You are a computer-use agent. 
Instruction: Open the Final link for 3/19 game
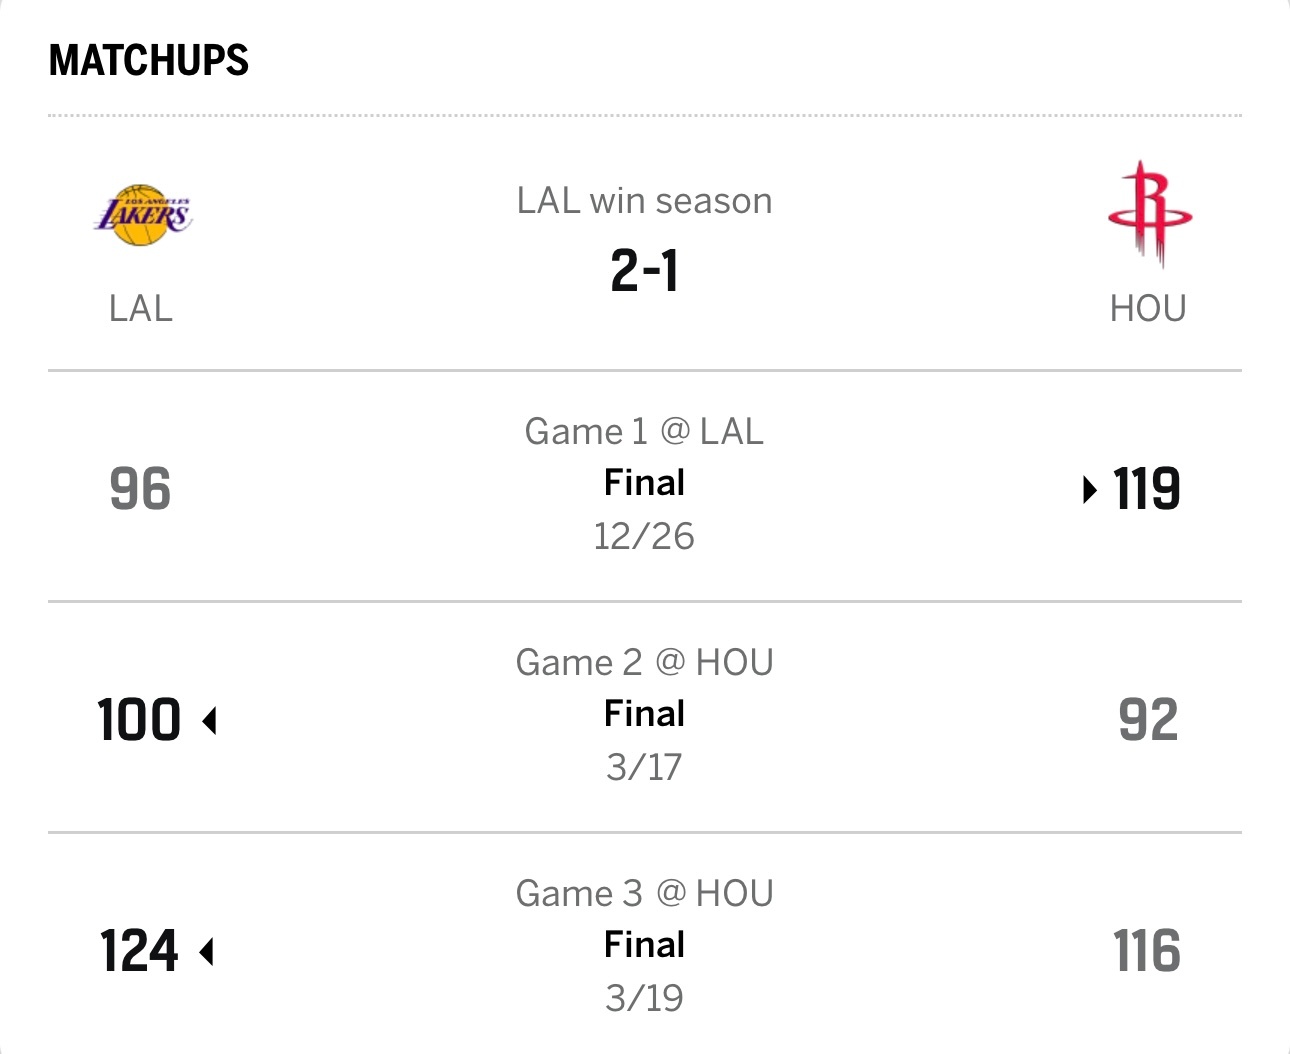pos(644,945)
